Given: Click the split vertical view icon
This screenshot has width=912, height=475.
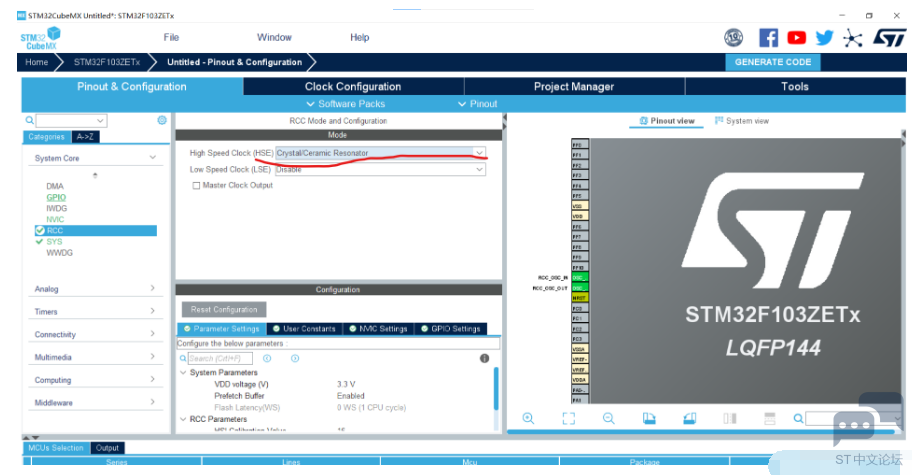Looking at the screenshot, I should [729, 418].
